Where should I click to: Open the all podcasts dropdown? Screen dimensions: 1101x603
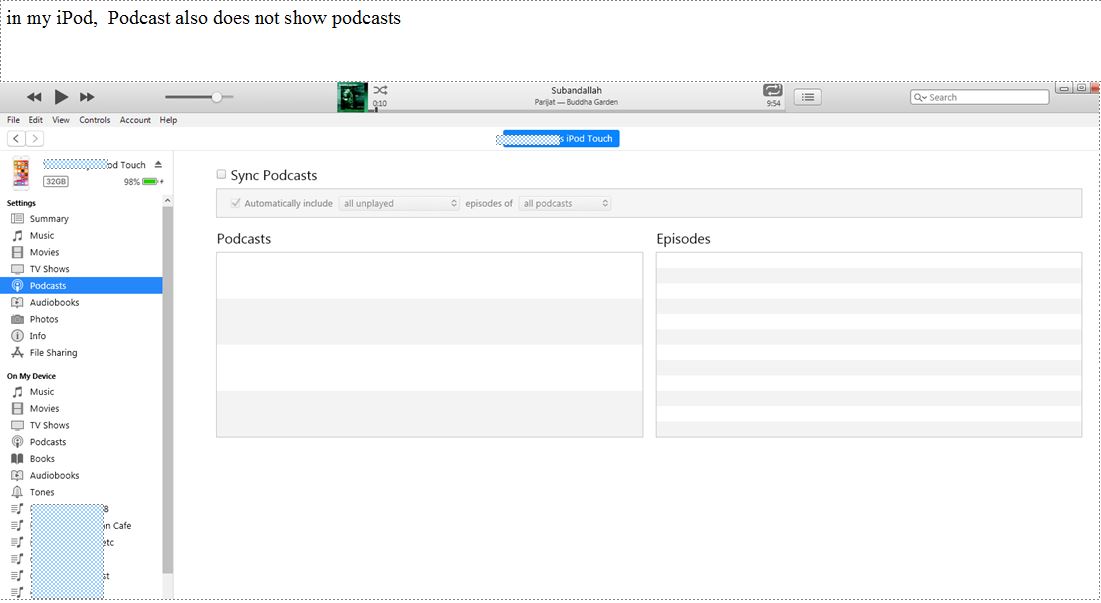[x=565, y=204]
